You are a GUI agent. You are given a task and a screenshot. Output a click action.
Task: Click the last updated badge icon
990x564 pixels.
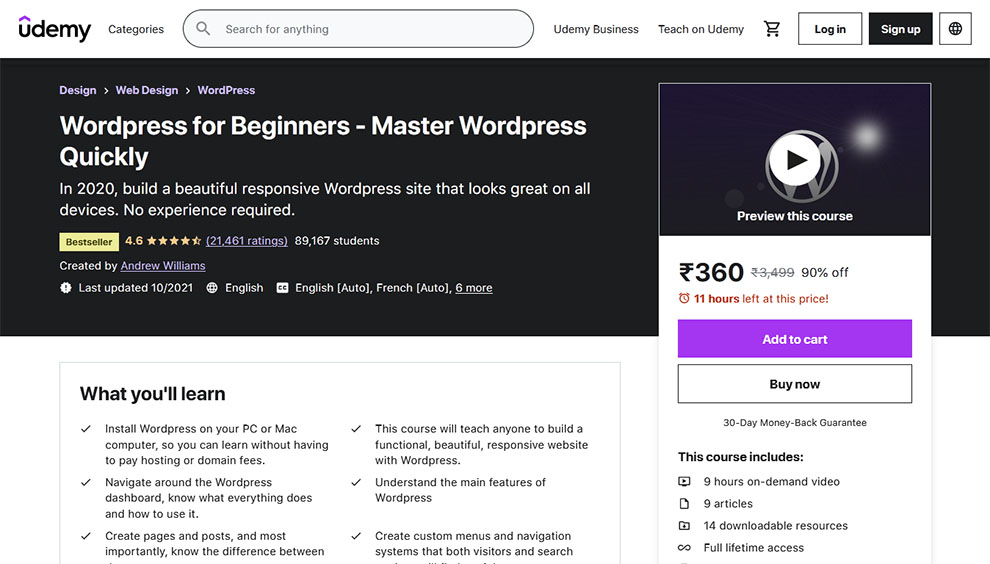click(x=66, y=288)
